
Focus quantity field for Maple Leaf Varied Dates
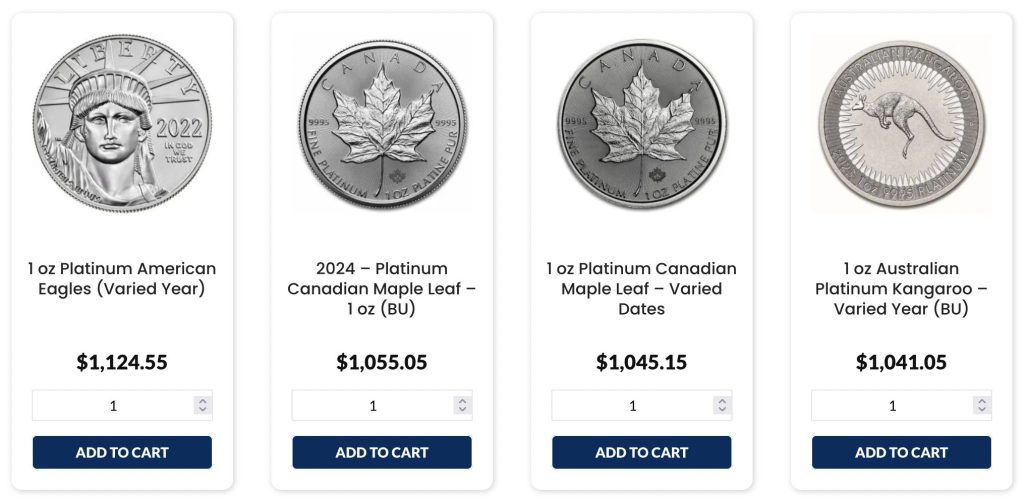[x=630, y=405]
